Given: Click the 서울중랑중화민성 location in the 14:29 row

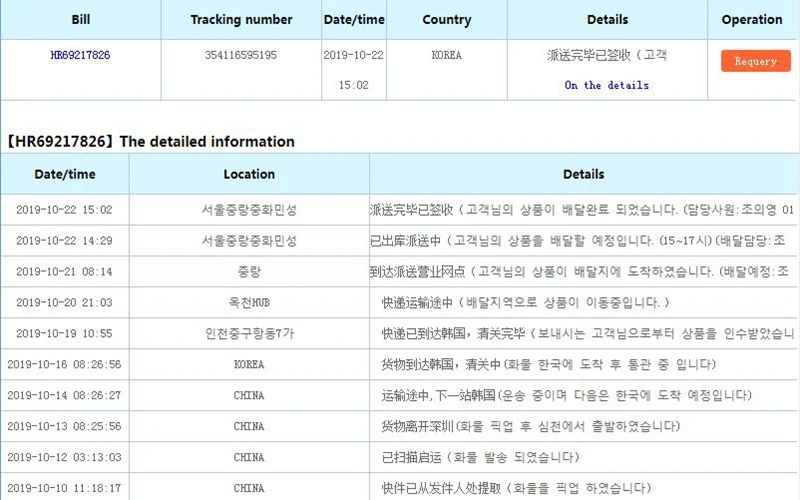Looking at the screenshot, I should (x=249, y=241).
